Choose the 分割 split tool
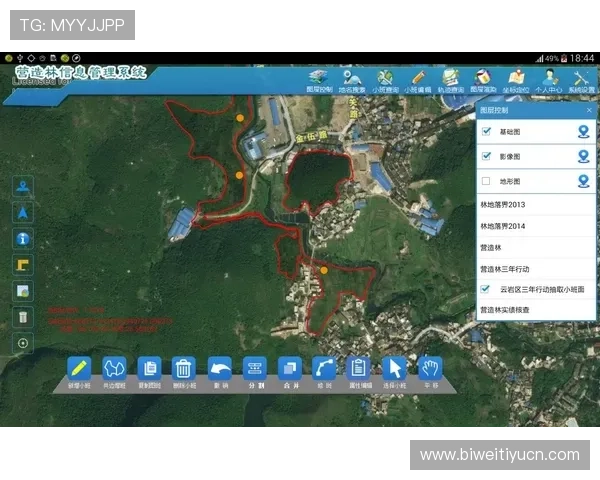The height and width of the screenshot is (480, 600). (x=254, y=369)
